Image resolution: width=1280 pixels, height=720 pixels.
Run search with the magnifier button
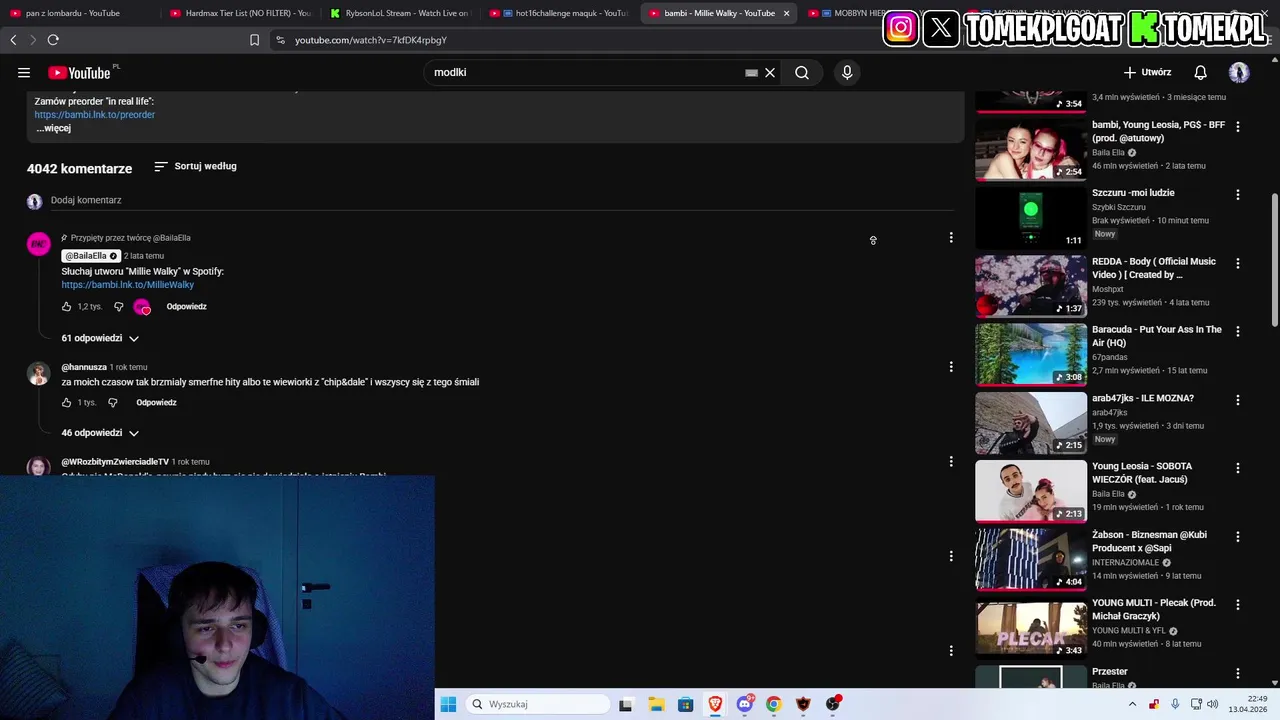point(802,72)
